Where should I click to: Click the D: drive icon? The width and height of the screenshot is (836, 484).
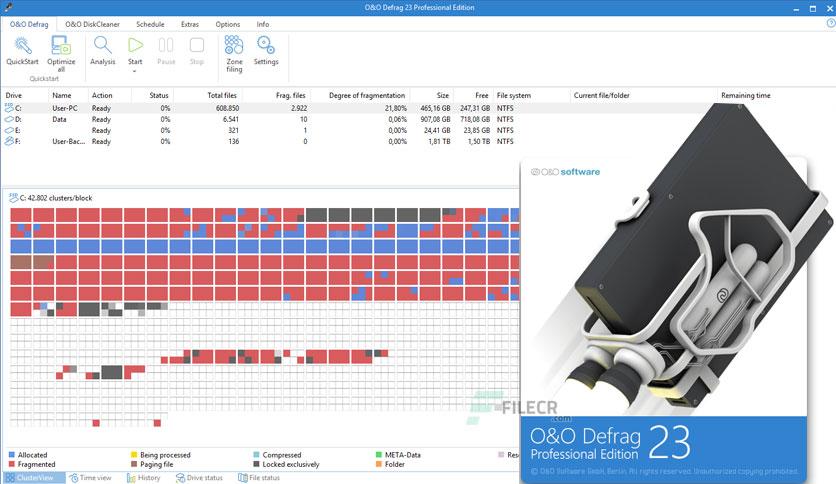[x=9, y=119]
